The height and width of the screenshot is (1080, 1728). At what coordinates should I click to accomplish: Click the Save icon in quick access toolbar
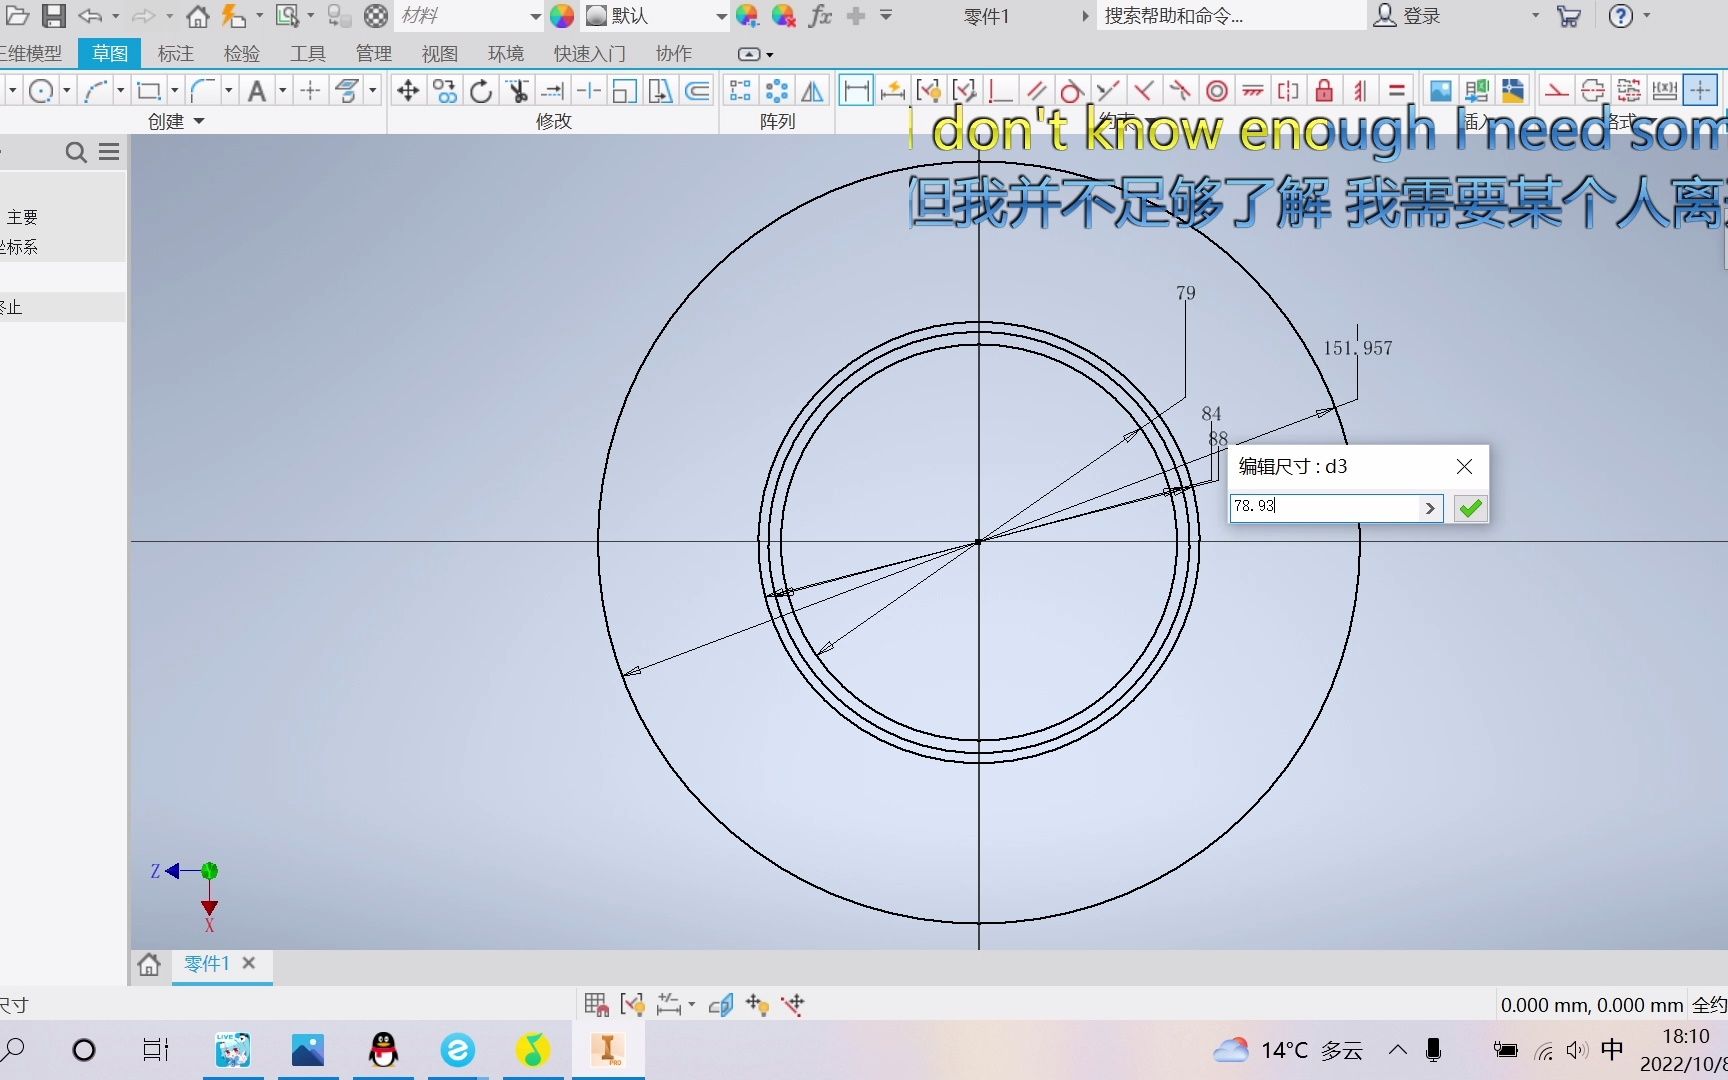pyautogui.click(x=53, y=16)
